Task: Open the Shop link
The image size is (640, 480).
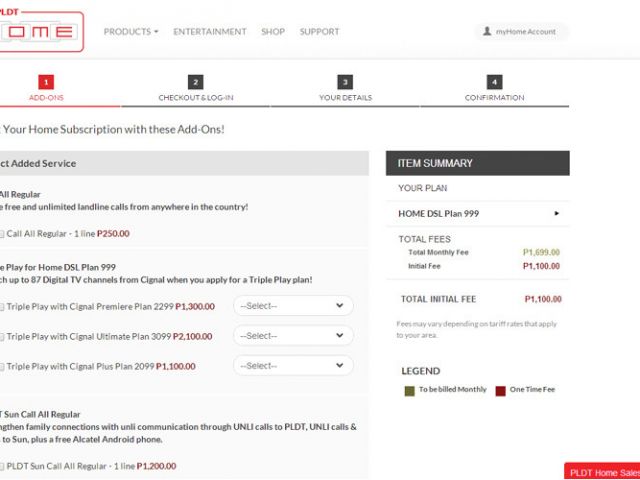Action: tap(273, 32)
